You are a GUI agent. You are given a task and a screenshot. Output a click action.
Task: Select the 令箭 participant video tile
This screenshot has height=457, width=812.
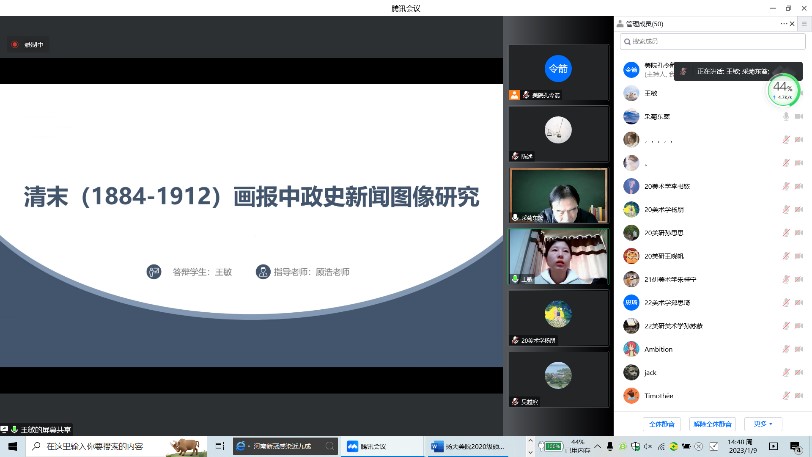point(558,73)
